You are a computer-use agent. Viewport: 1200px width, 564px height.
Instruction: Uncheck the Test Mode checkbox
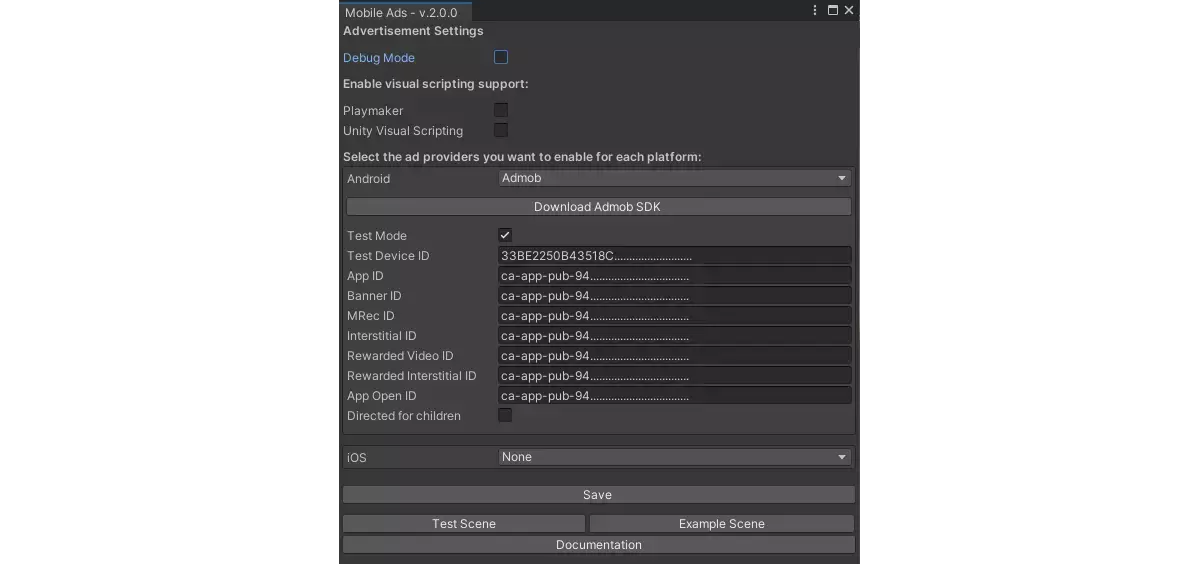point(505,235)
